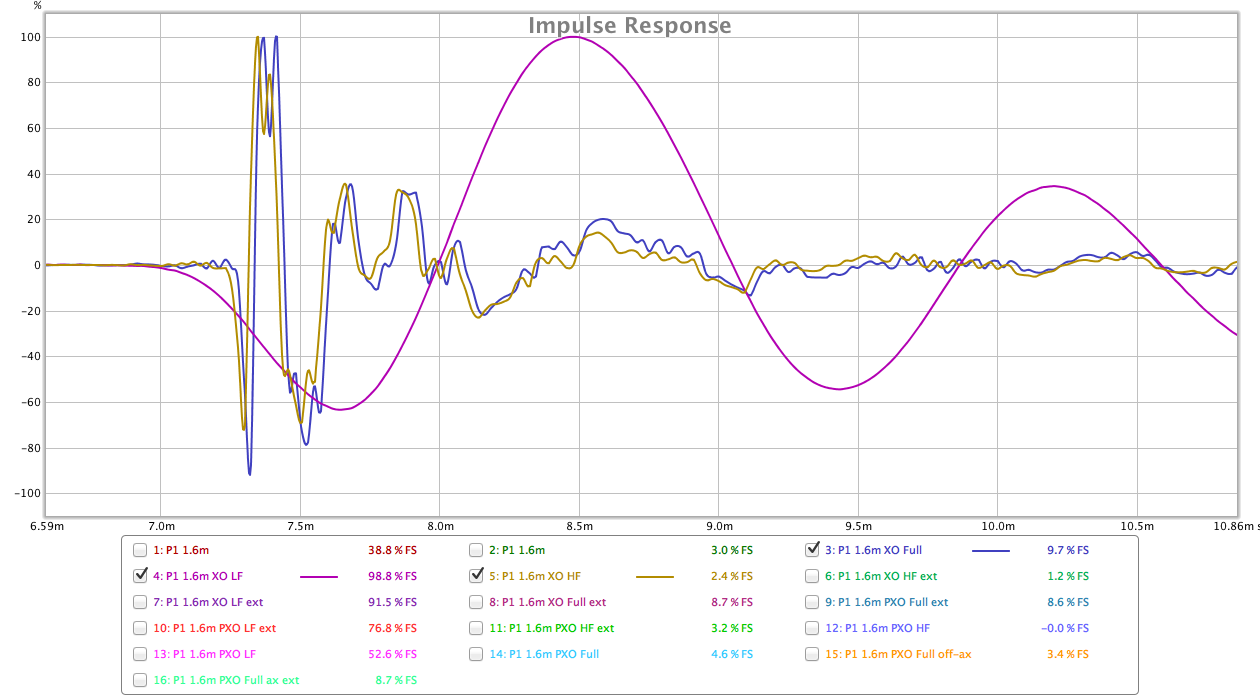
Task: Click the '15: P1 1.6m PXO Full off-ax' label
Action: pyautogui.click(x=898, y=654)
